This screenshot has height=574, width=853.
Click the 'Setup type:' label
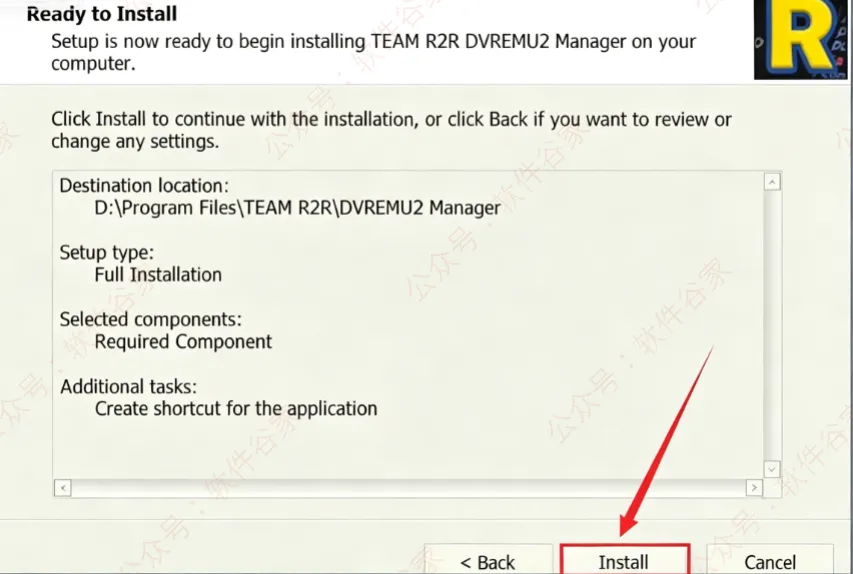pos(107,252)
